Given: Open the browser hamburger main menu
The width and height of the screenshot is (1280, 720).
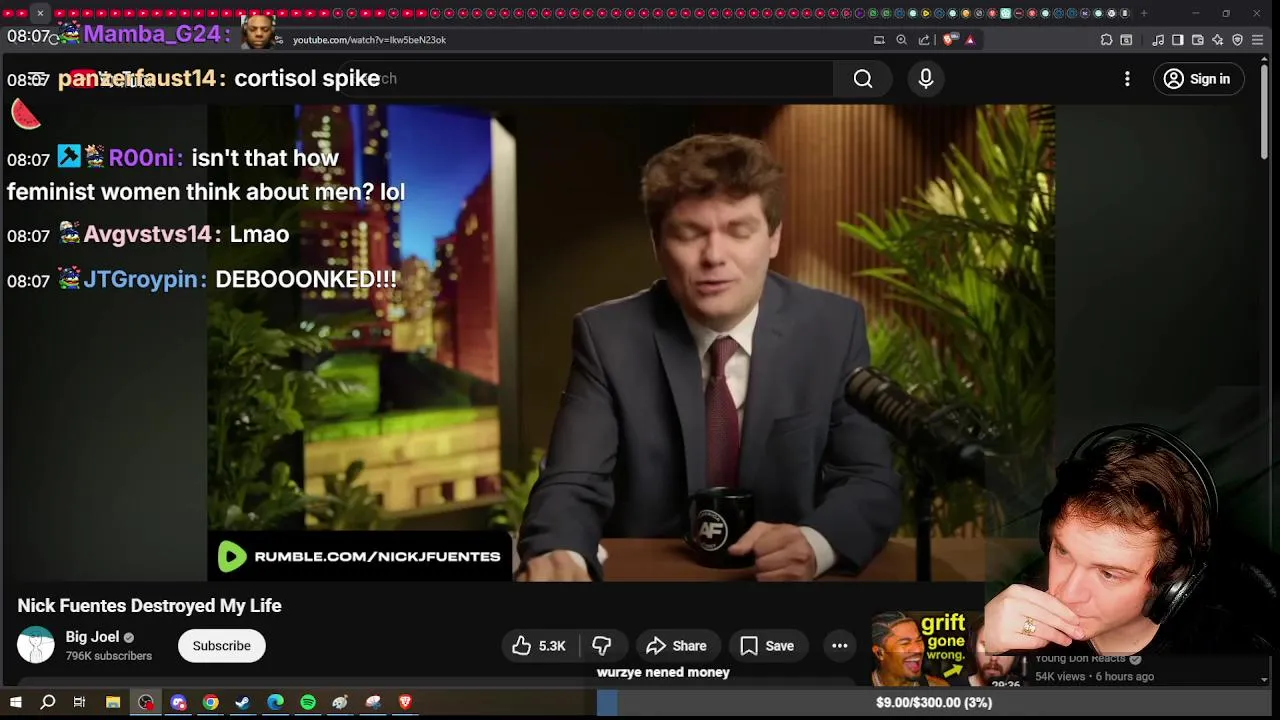Looking at the screenshot, I should pyautogui.click(x=1258, y=40).
